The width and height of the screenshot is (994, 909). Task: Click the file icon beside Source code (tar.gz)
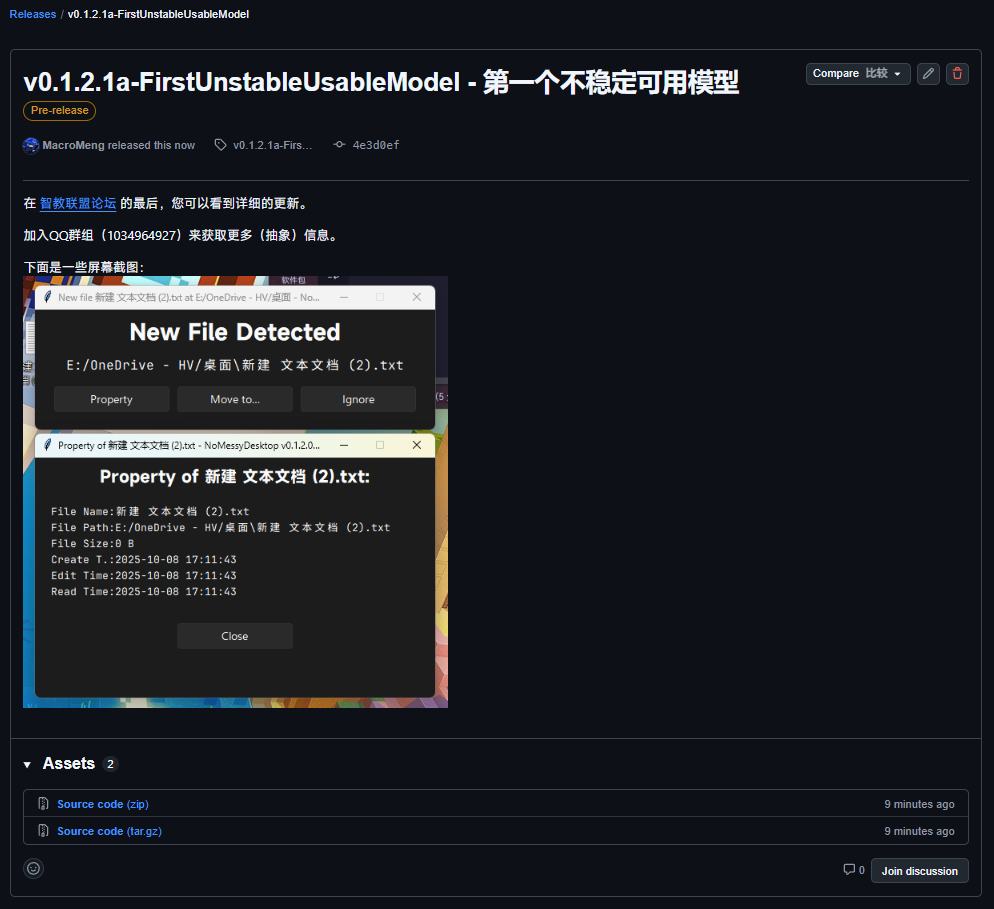[44, 831]
